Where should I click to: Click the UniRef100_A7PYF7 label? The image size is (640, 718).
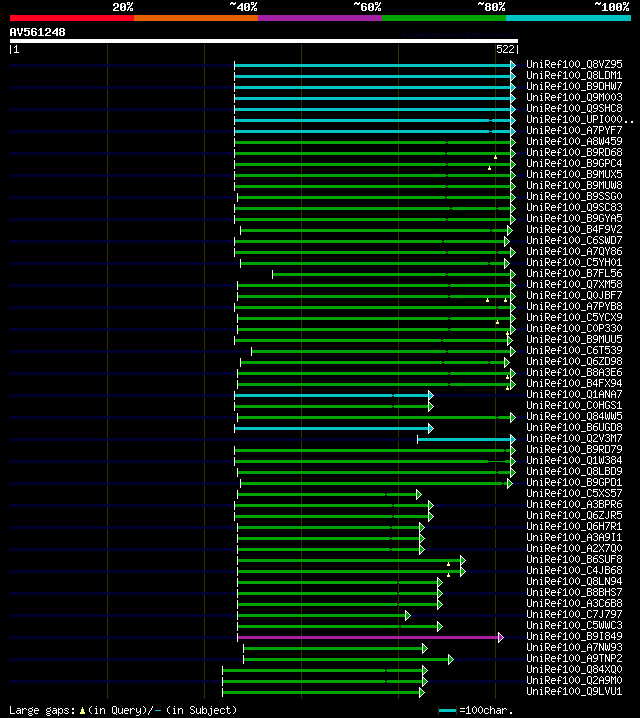574,130
